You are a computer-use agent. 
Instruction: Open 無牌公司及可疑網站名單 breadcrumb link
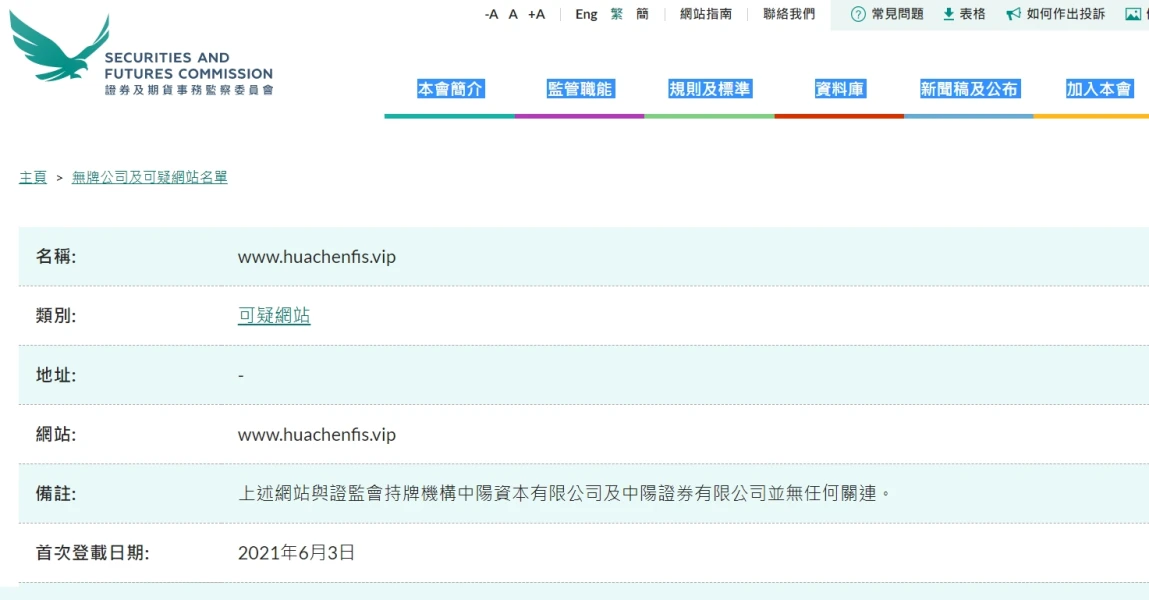(149, 177)
